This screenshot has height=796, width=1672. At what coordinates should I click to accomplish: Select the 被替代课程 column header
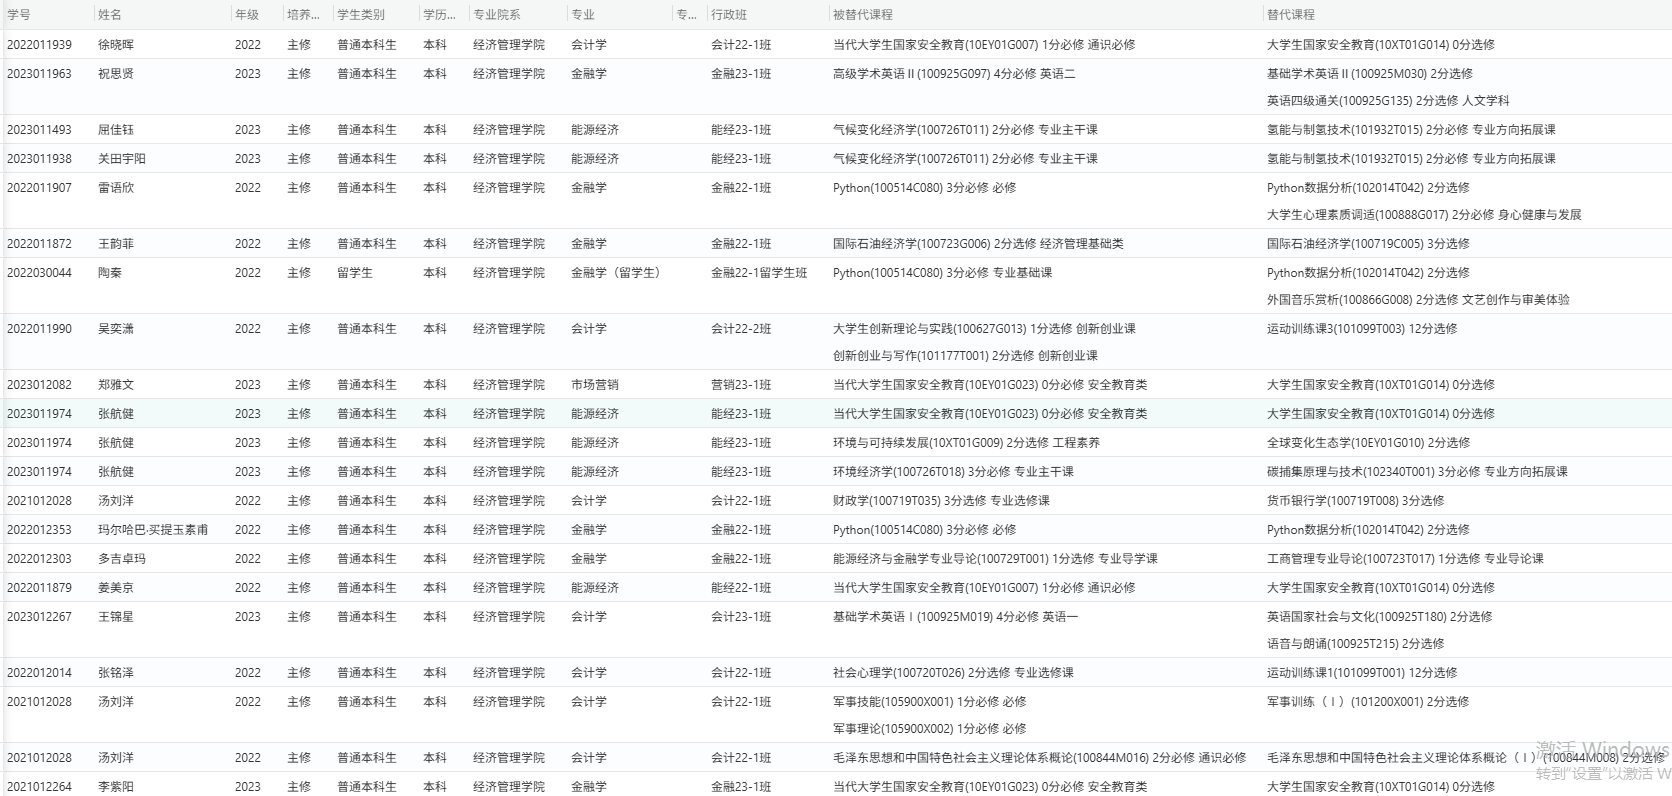(x=862, y=15)
